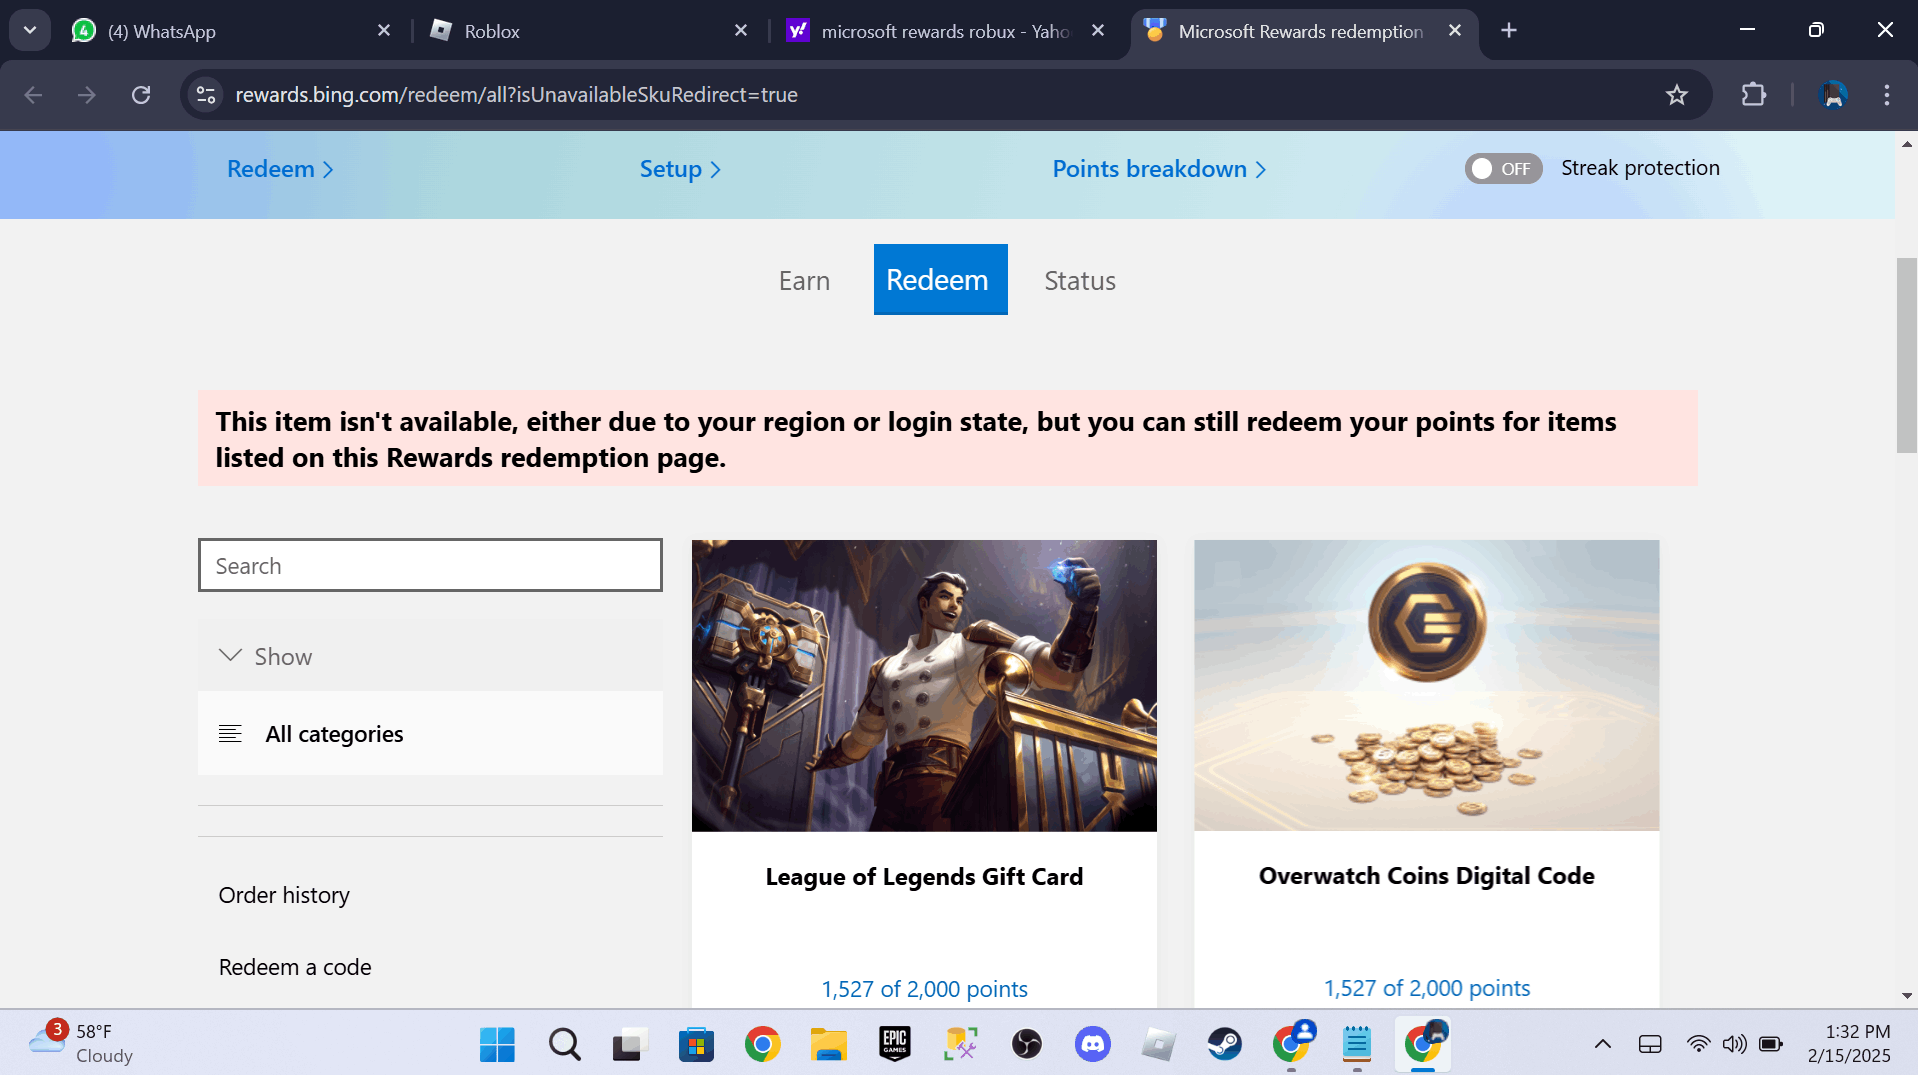Viewport: 1918px width, 1075px height.
Task: Launch OBS Studio from the taskbar
Action: 1026,1044
